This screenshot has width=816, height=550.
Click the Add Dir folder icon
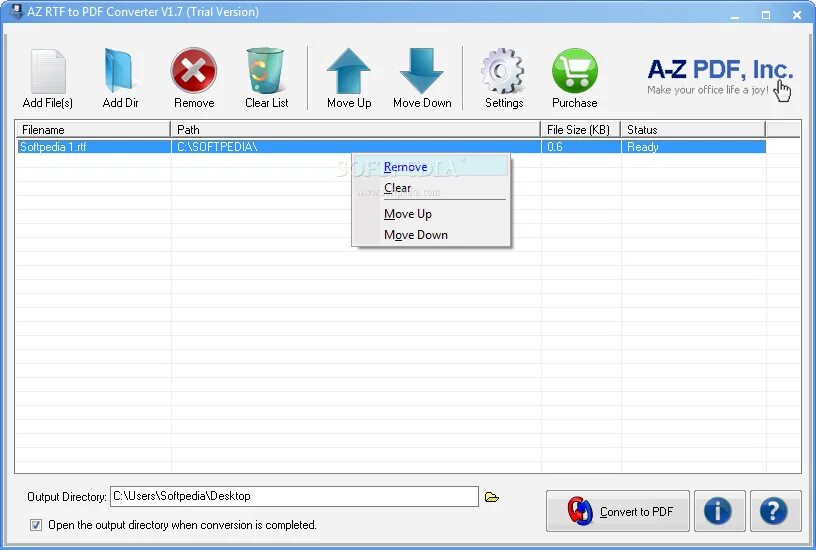click(x=120, y=70)
